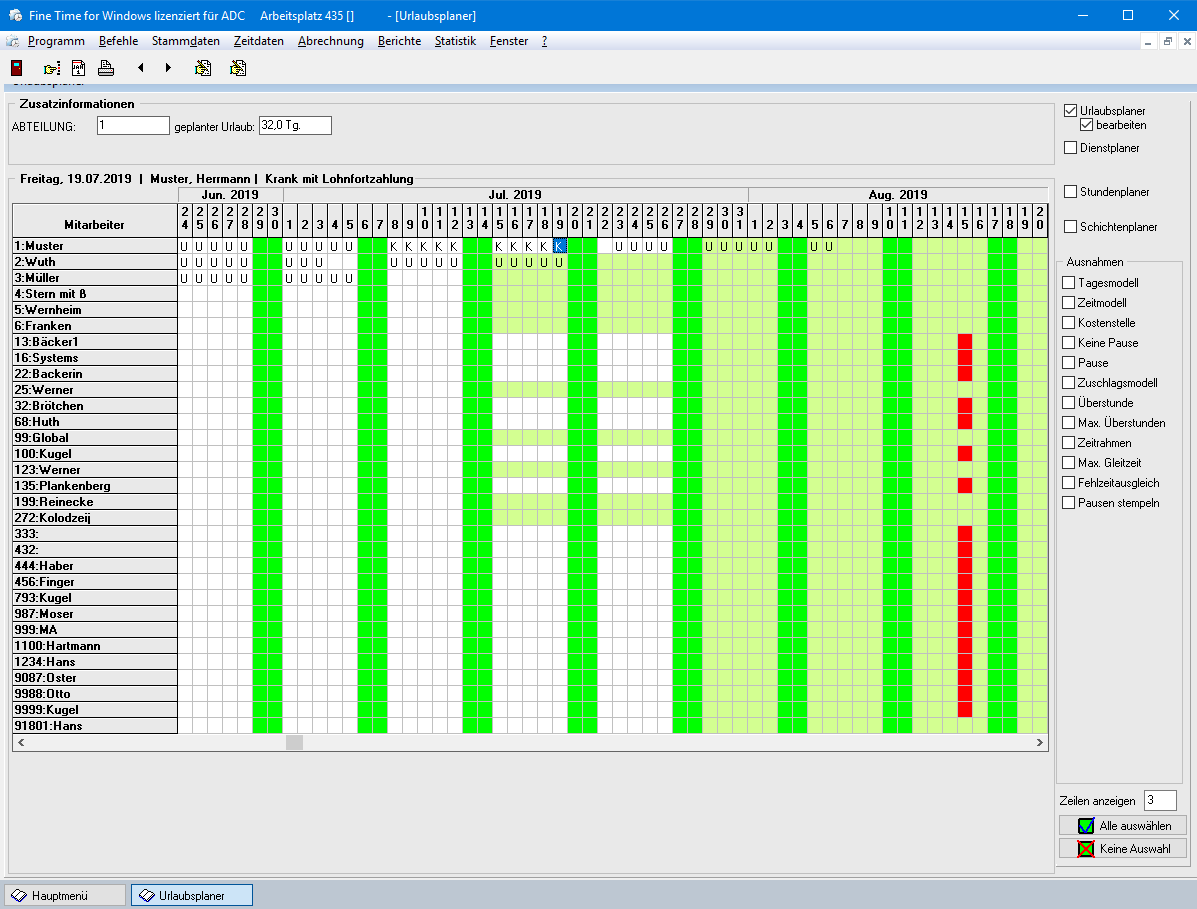Image resolution: width=1197 pixels, height=909 pixels.
Task: Enable the Überstunde checkbox
Action: pyautogui.click(x=1069, y=402)
